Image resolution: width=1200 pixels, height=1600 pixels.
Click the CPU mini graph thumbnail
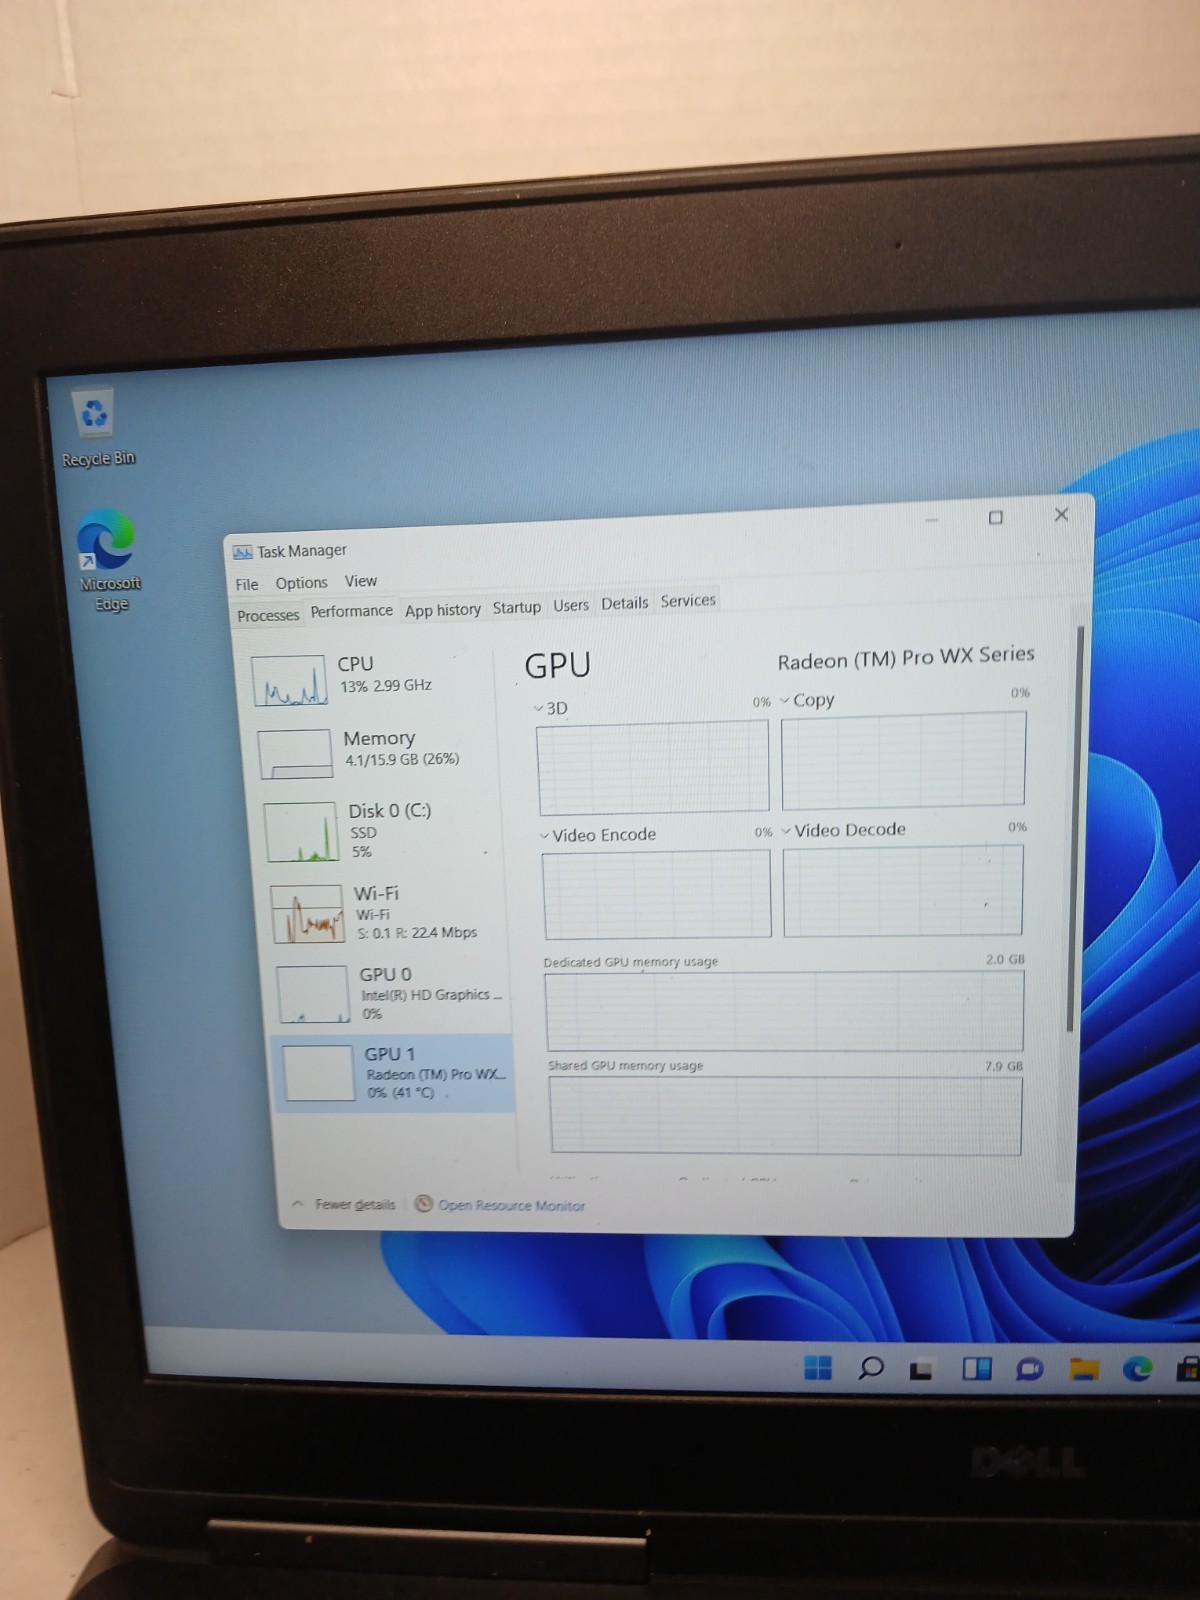(288, 680)
